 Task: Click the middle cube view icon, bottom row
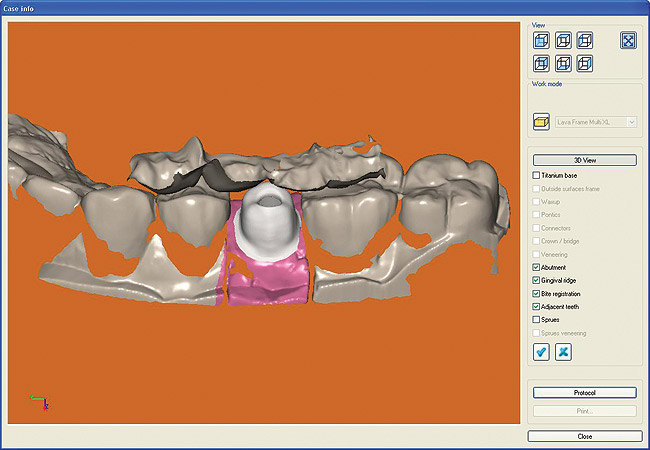point(563,64)
